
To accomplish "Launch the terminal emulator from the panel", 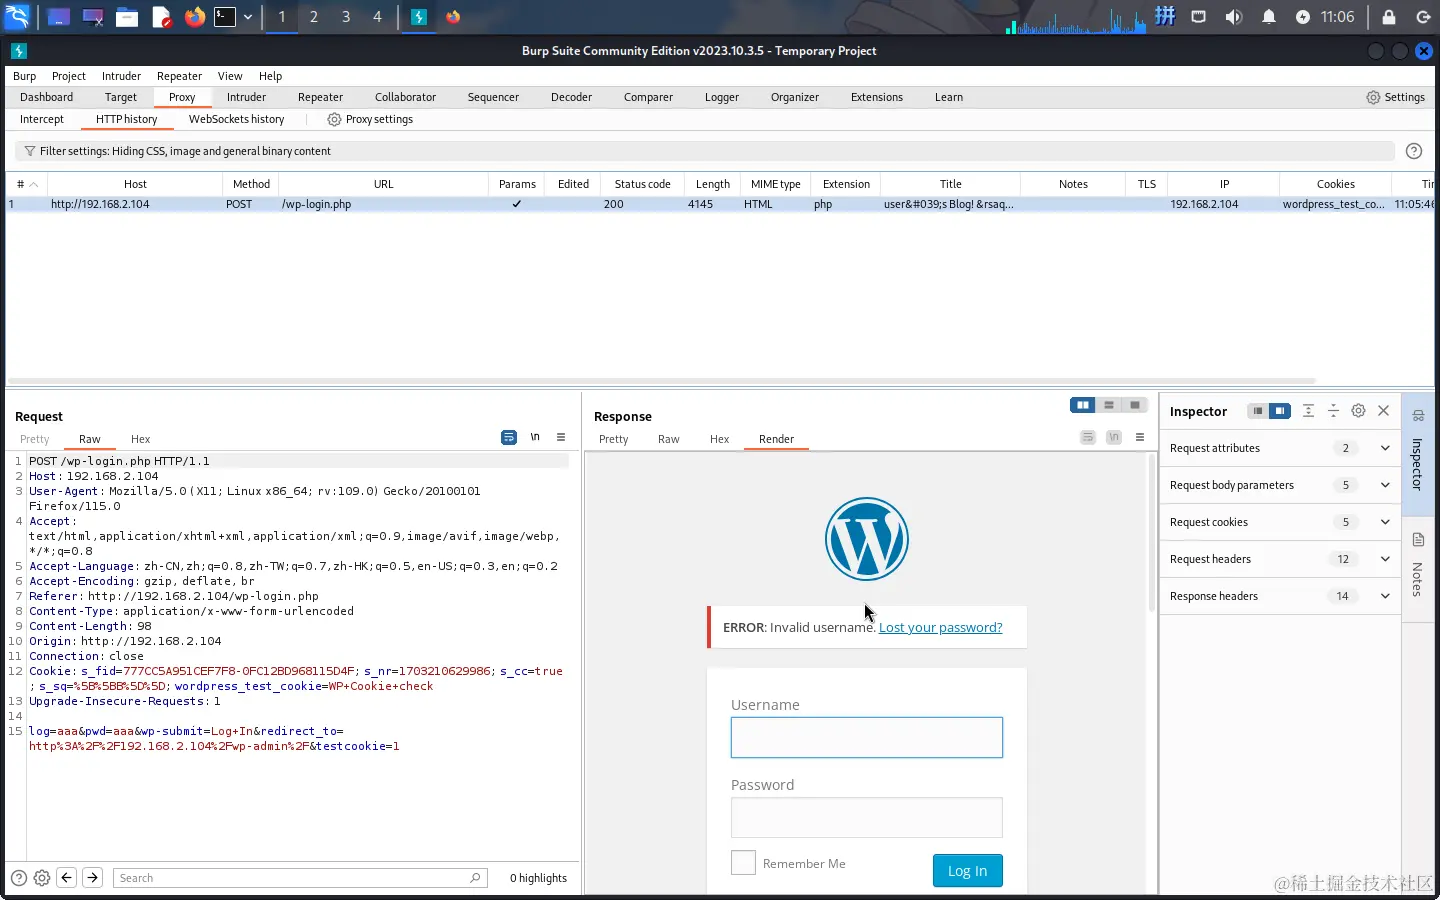I will 225,17.
